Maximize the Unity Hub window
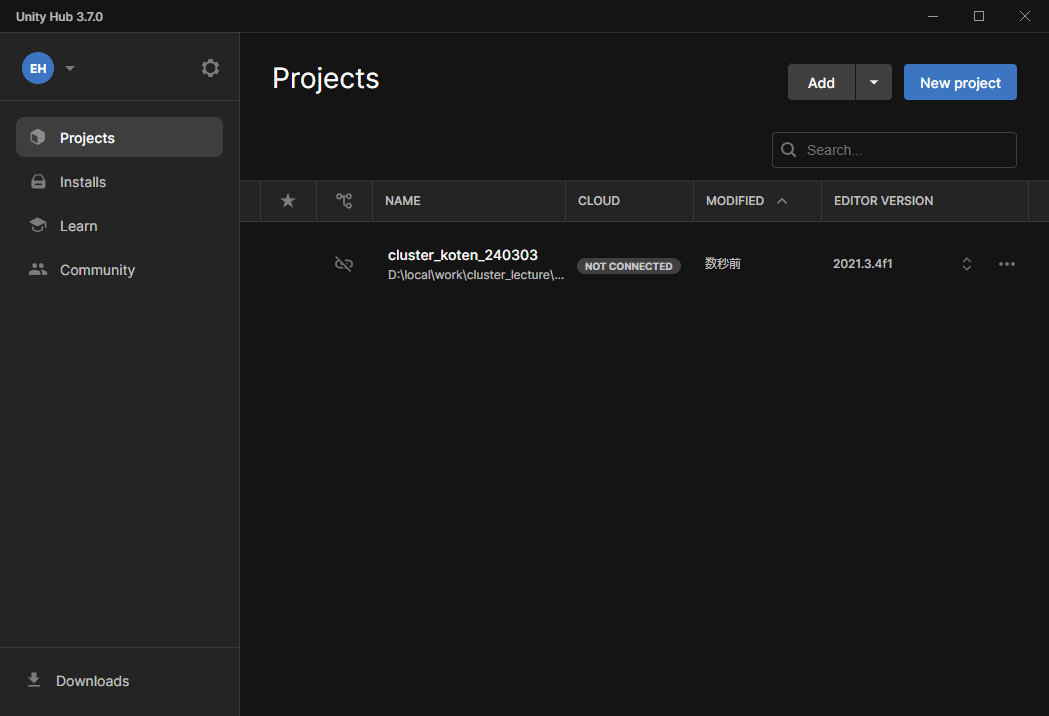This screenshot has height=716, width=1049. (979, 16)
